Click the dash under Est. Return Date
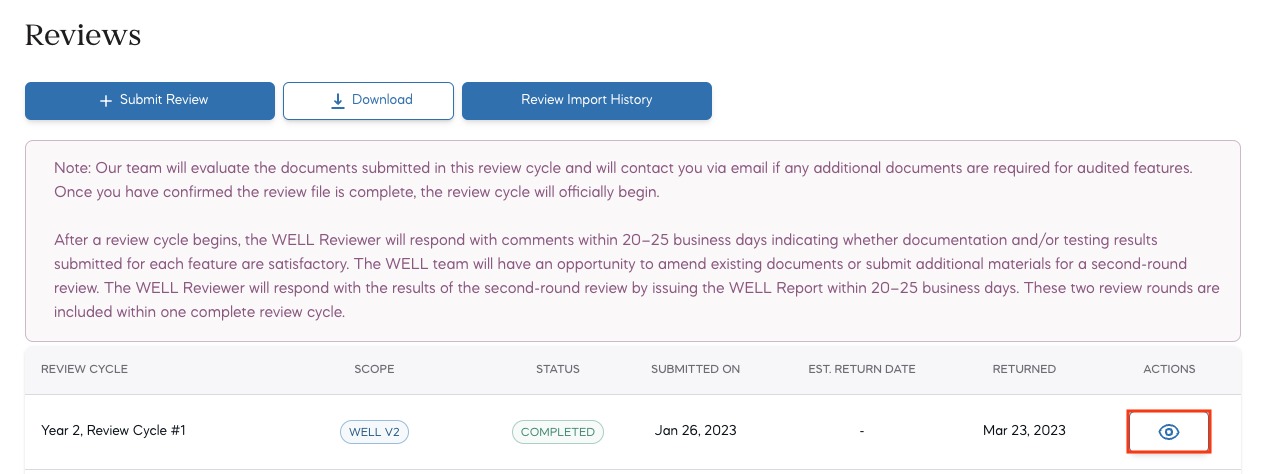 point(862,432)
